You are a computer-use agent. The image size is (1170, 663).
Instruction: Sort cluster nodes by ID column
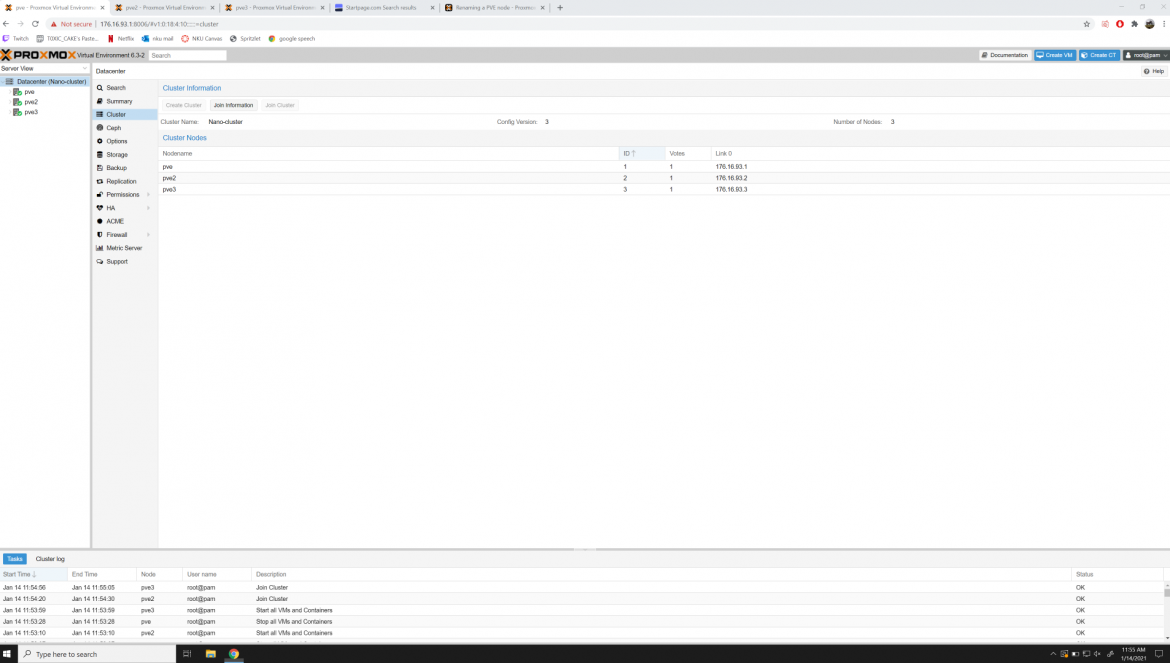tap(642, 154)
